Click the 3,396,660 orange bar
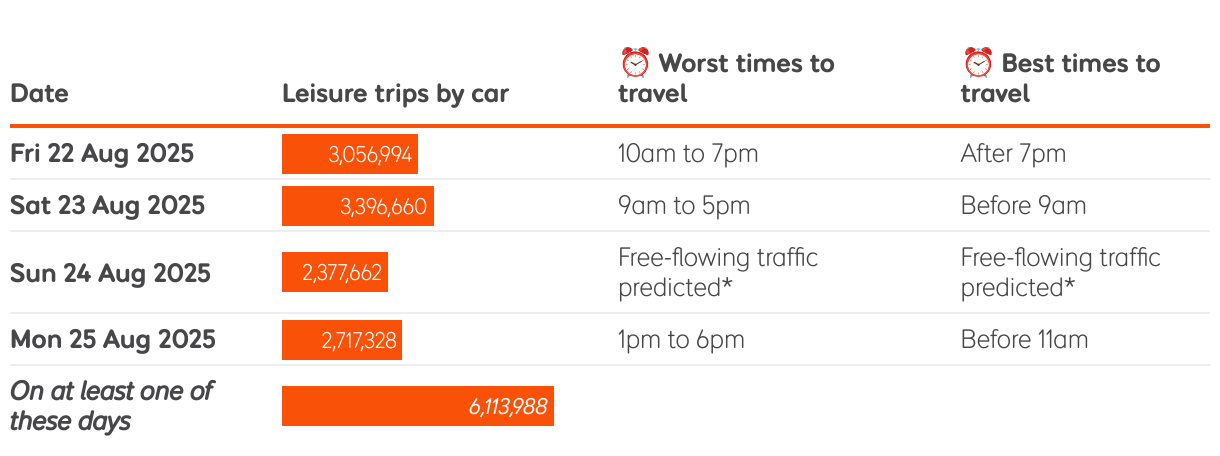Image resolution: width=1220 pixels, height=456 pixels. coord(358,206)
